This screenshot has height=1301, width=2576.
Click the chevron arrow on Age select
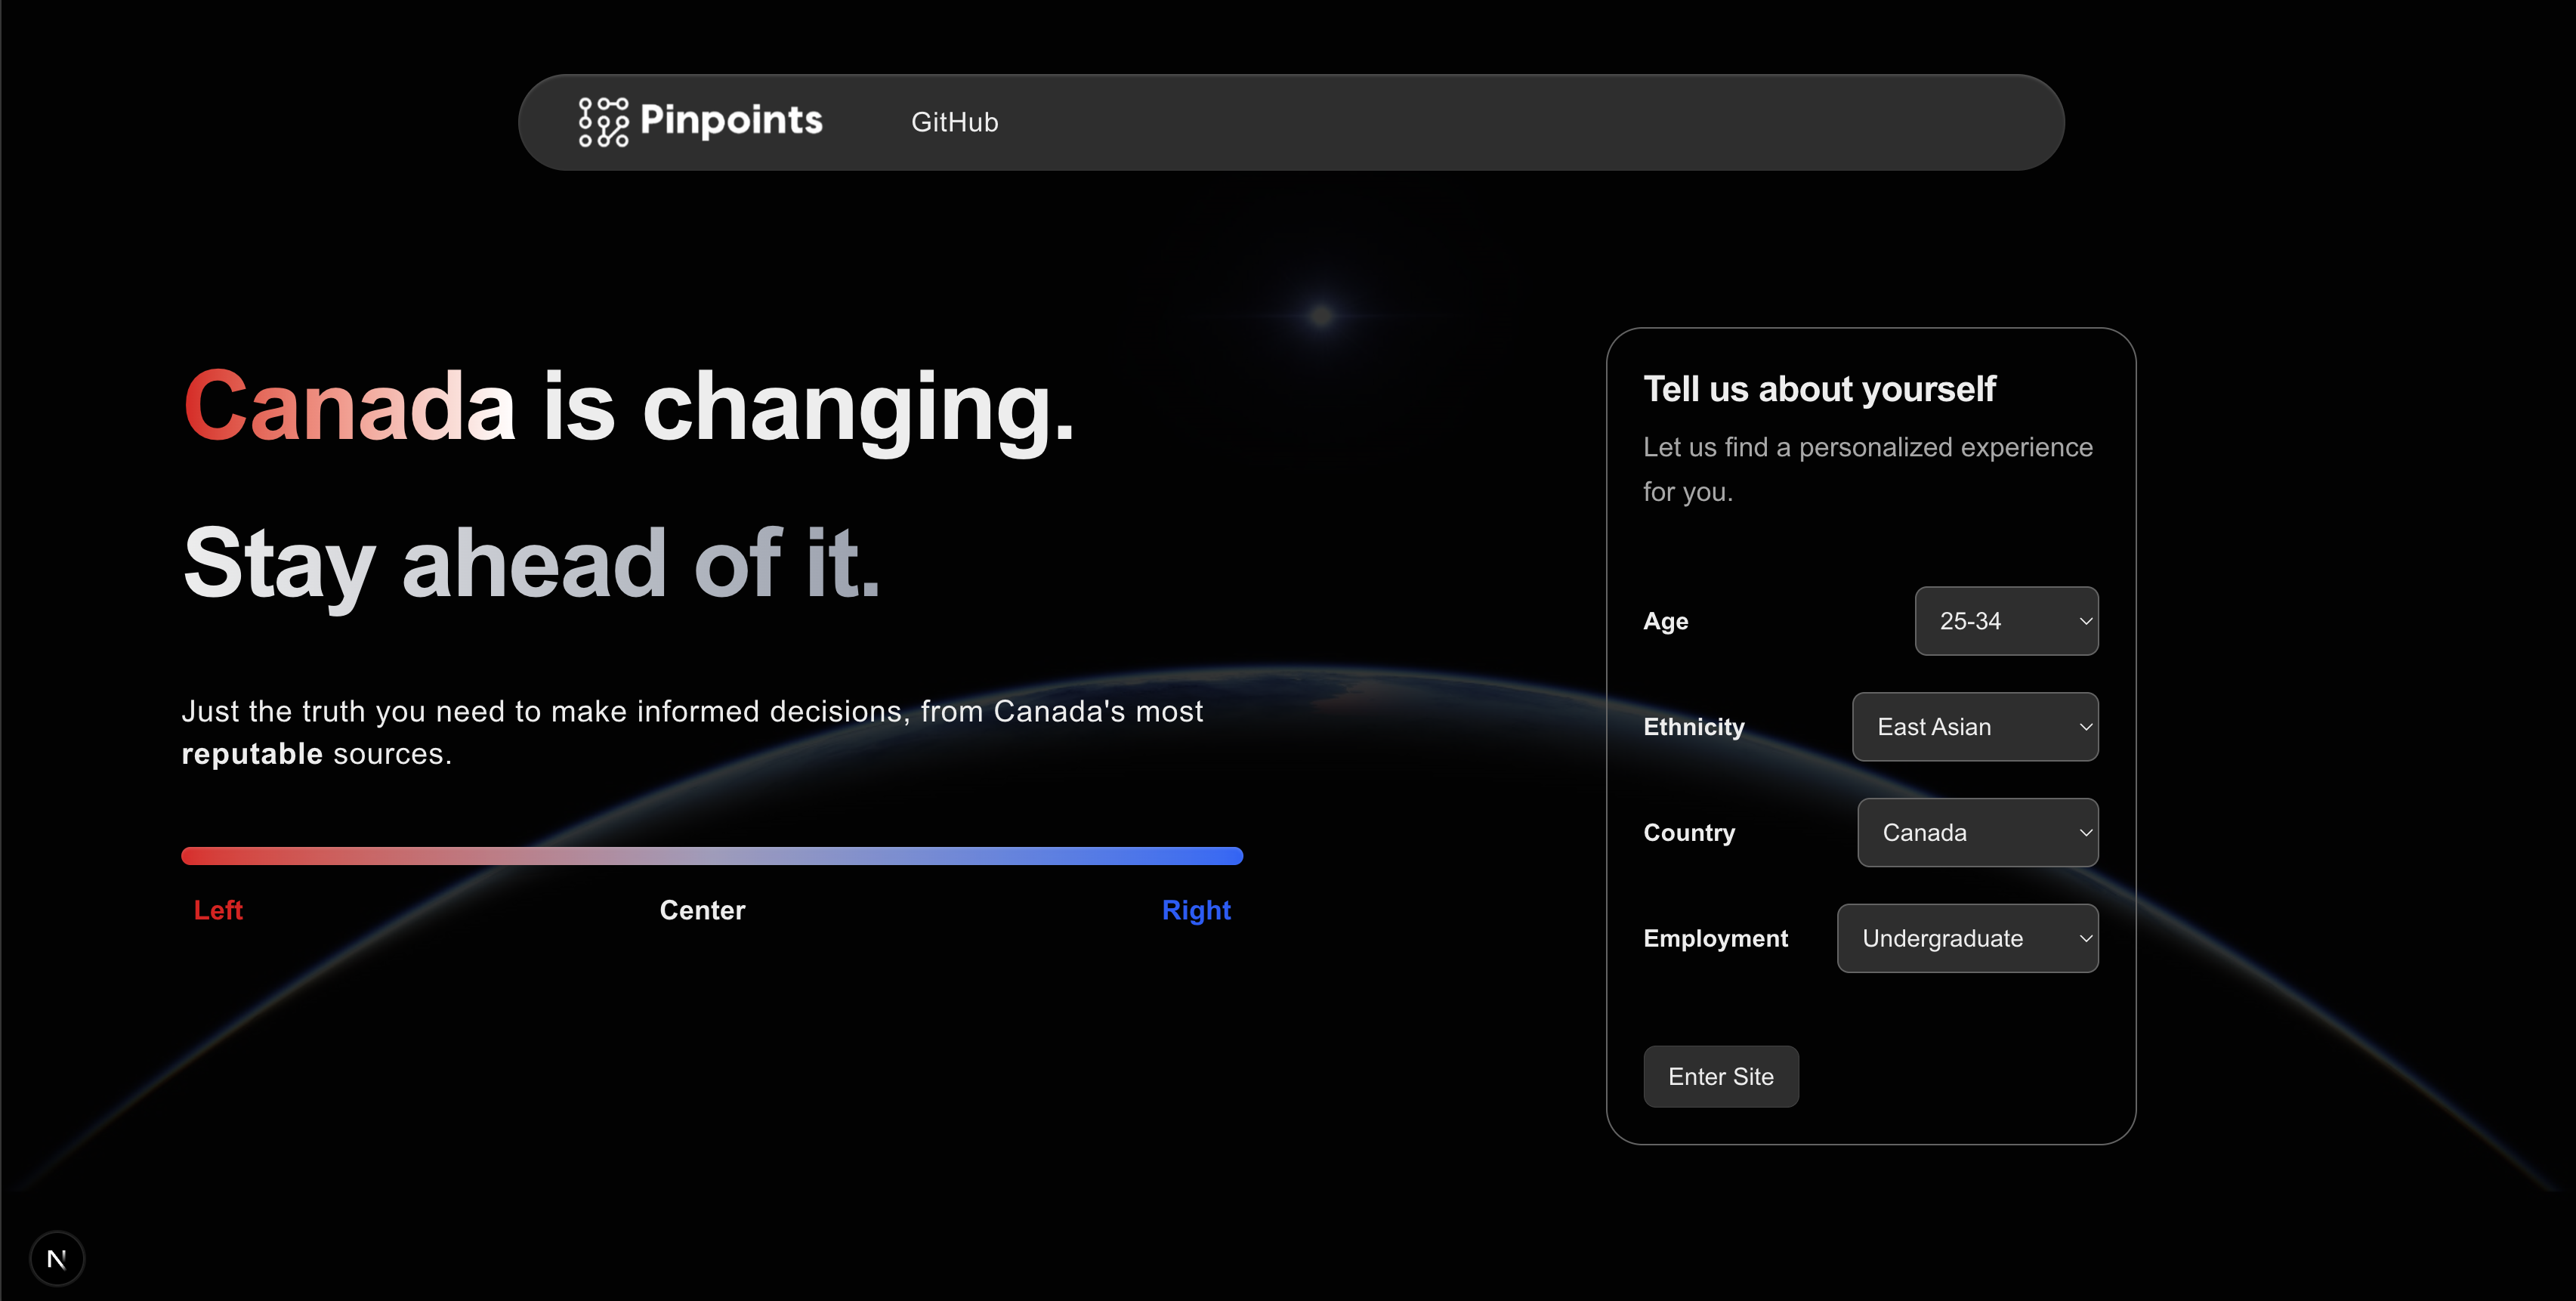point(2085,621)
